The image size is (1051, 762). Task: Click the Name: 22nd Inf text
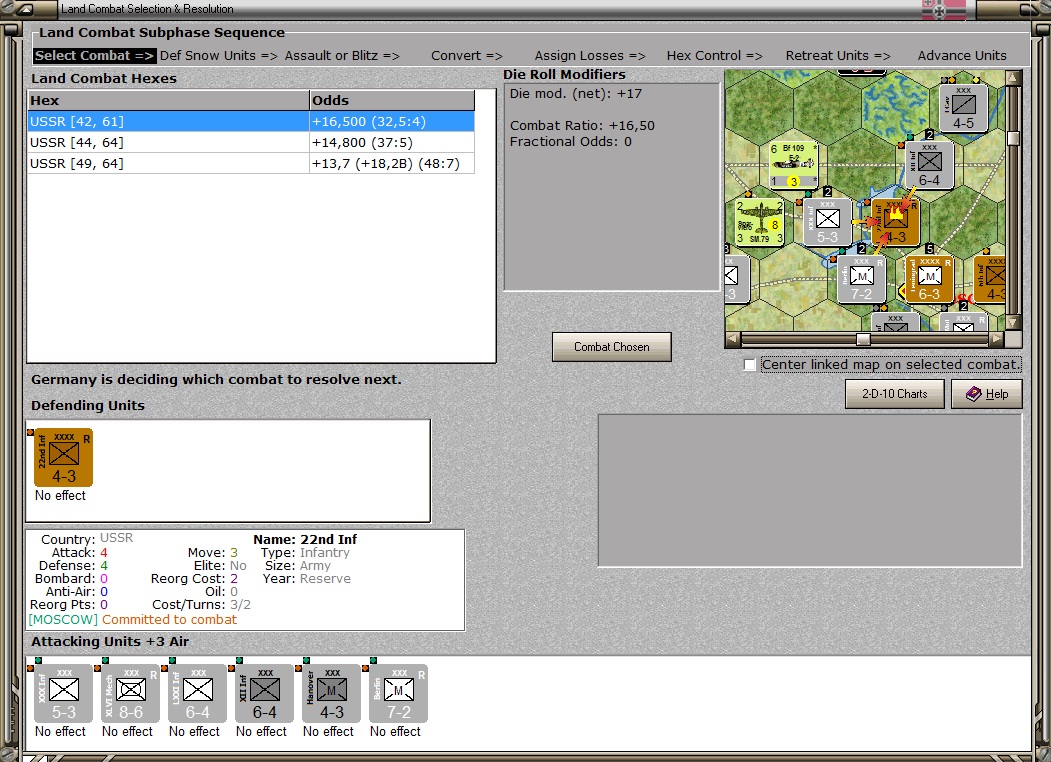tap(305, 539)
